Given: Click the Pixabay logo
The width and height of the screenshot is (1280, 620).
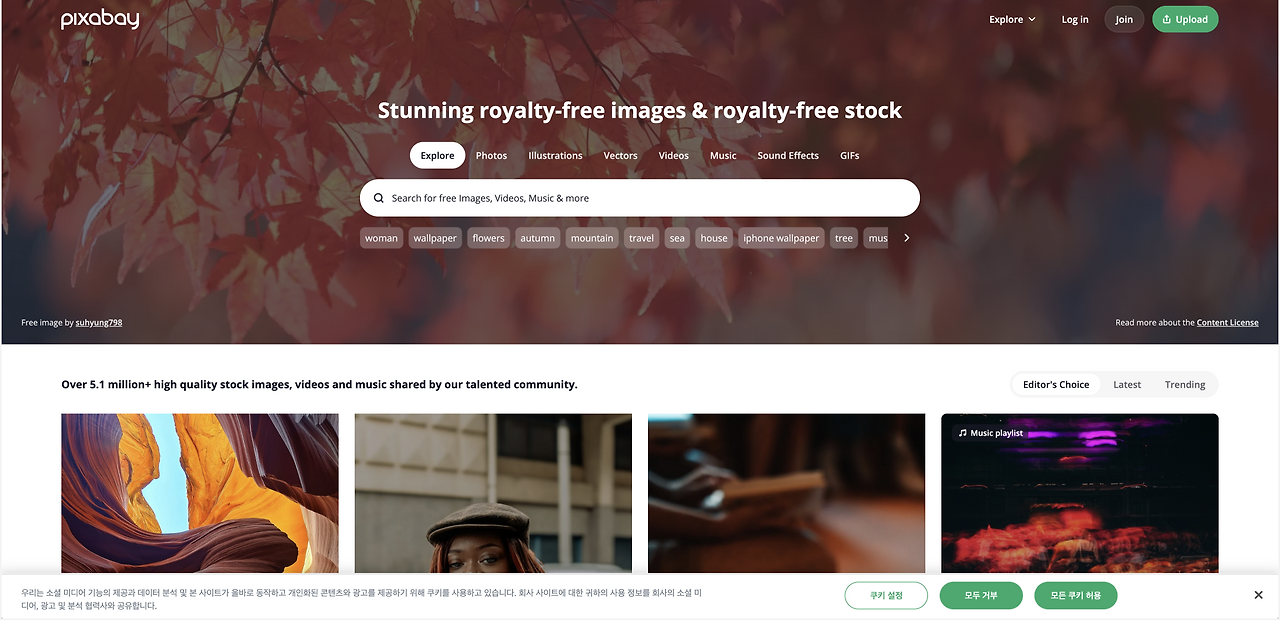Looking at the screenshot, I should [x=100, y=20].
